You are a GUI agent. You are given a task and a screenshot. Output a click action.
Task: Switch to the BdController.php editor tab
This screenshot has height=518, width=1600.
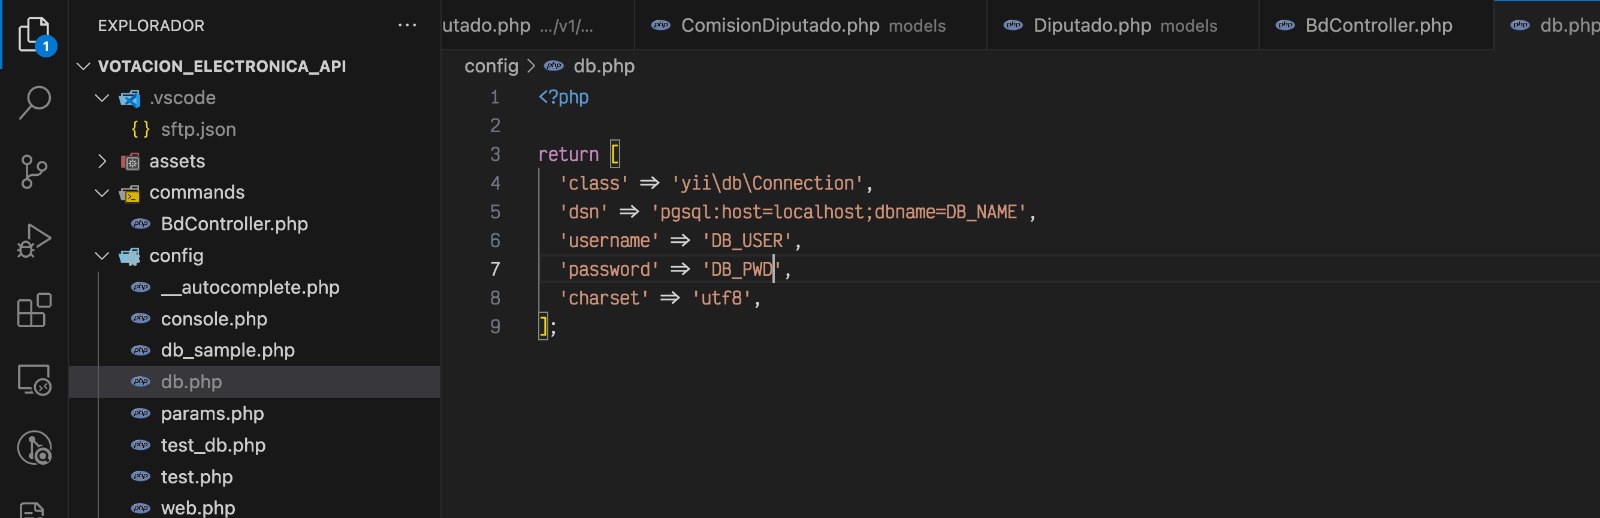click(1377, 25)
